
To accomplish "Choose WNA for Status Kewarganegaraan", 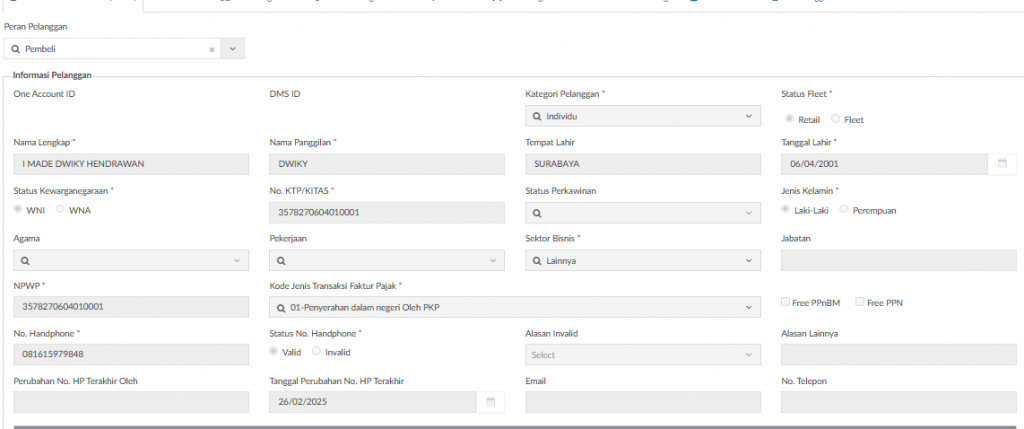I will 60,210.
